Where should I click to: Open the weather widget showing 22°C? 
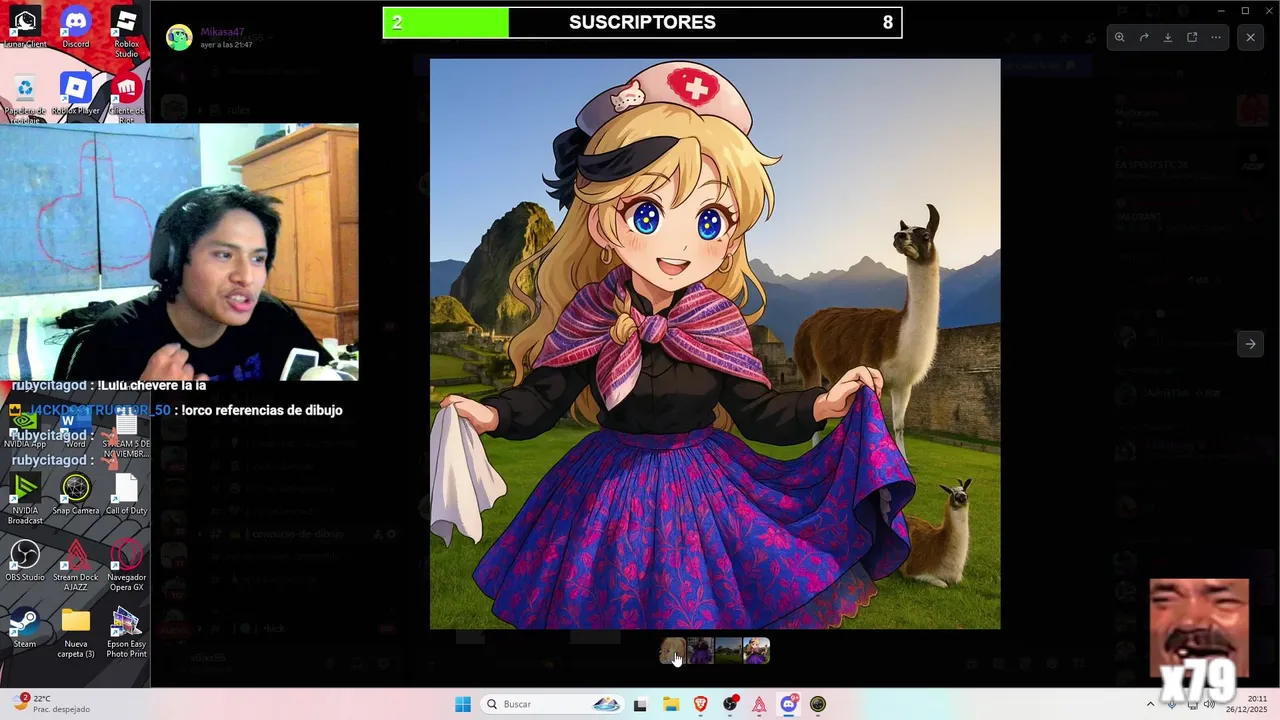pyautogui.click(x=53, y=704)
